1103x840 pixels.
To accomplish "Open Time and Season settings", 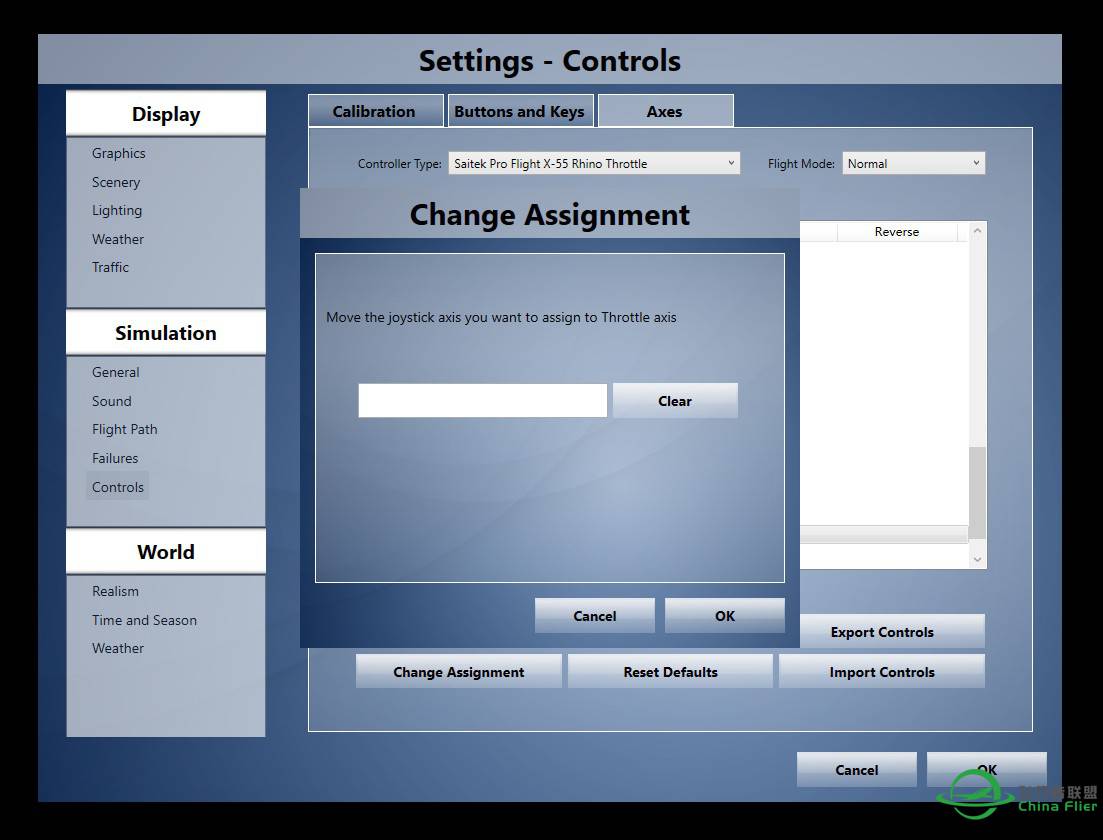I will click(x=144, y=620).
